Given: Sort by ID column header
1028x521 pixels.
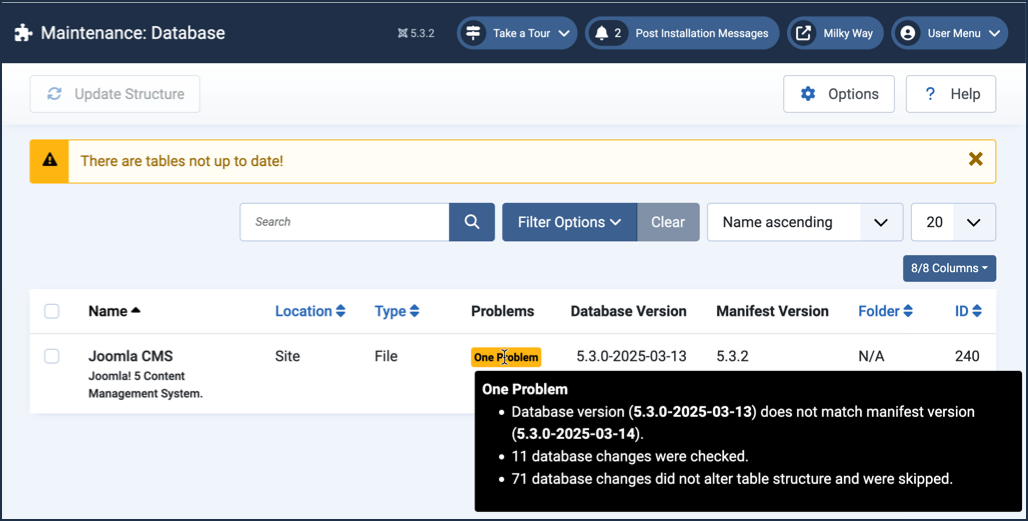Looking at the screenshot, I should (x=968, y=311).
